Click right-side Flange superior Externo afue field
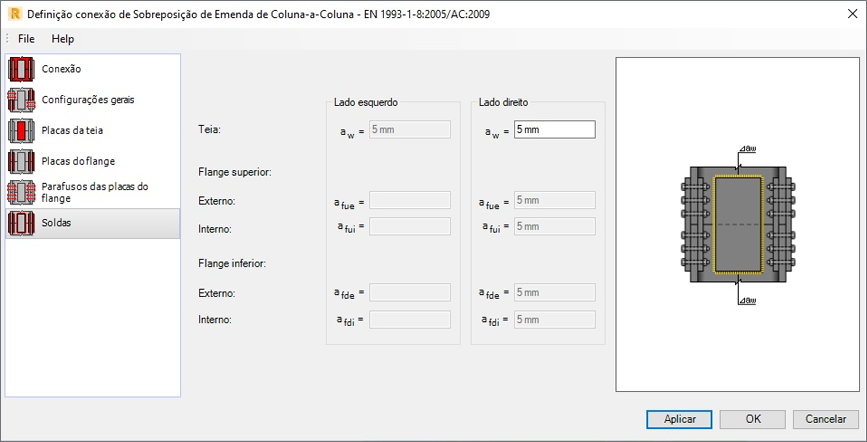This screenshot has height=442, width=867. [555, 200]
